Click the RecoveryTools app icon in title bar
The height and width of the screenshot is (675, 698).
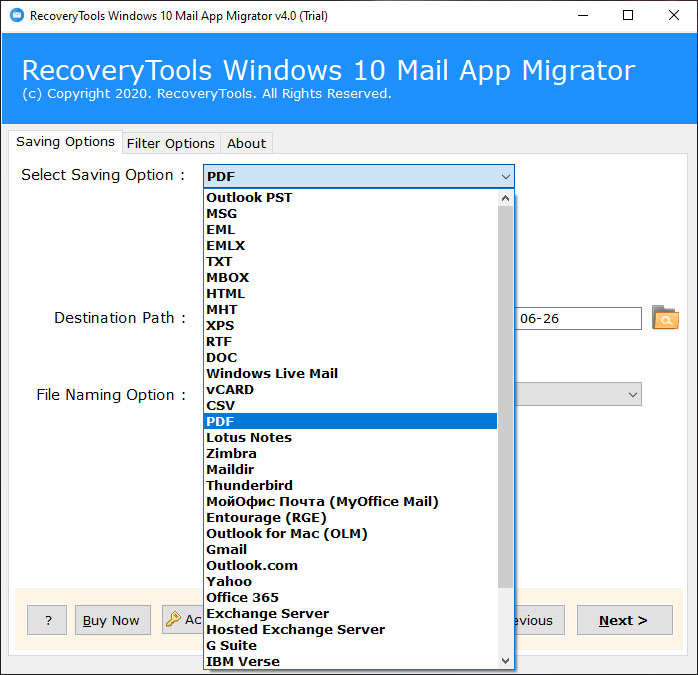(x=17, y=16)
